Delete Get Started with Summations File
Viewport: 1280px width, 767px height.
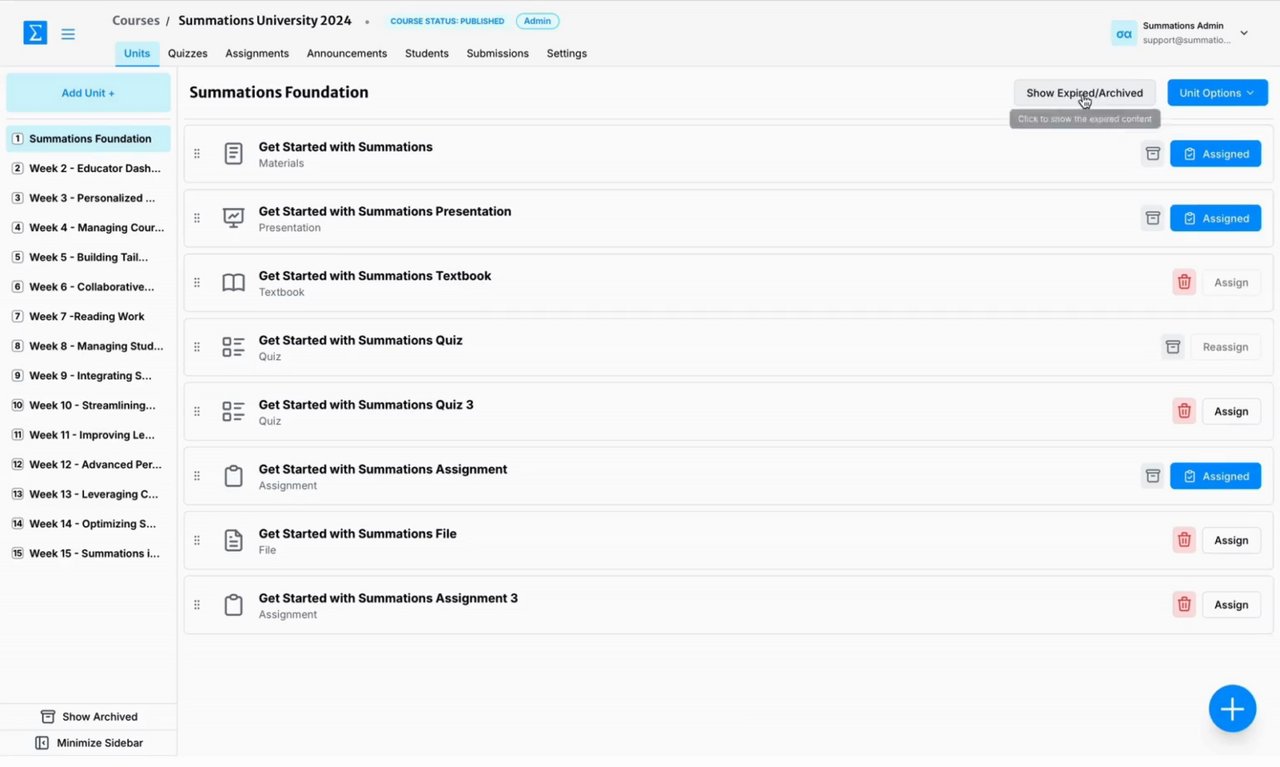click(x=1184, y=540)
